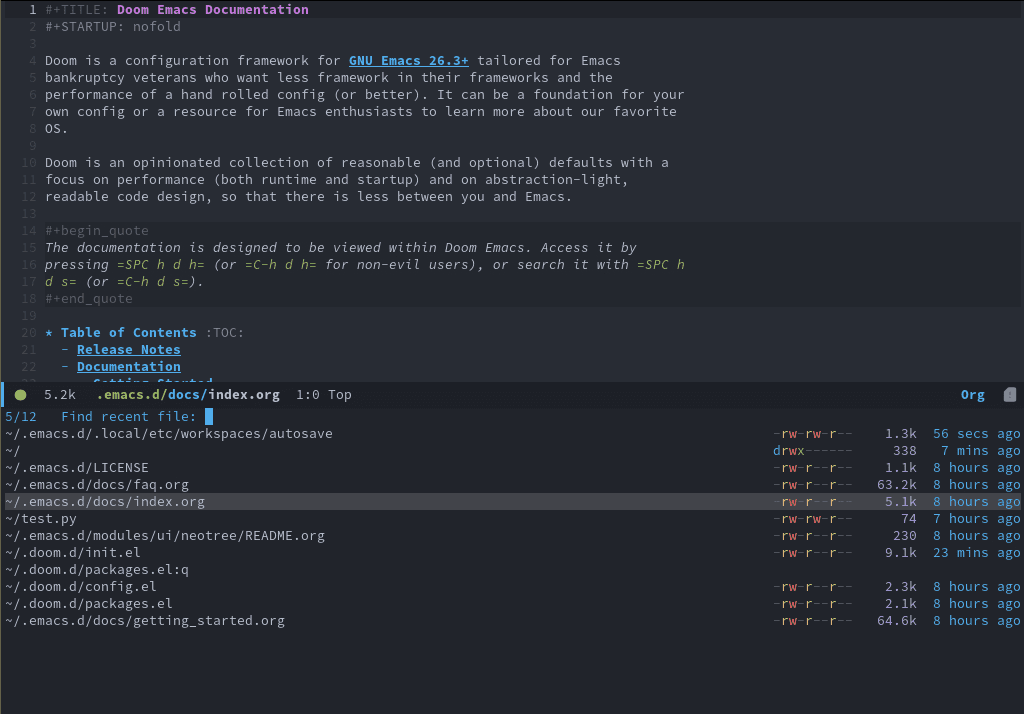Click the green buffer state dot in modeline

(20, 395)
